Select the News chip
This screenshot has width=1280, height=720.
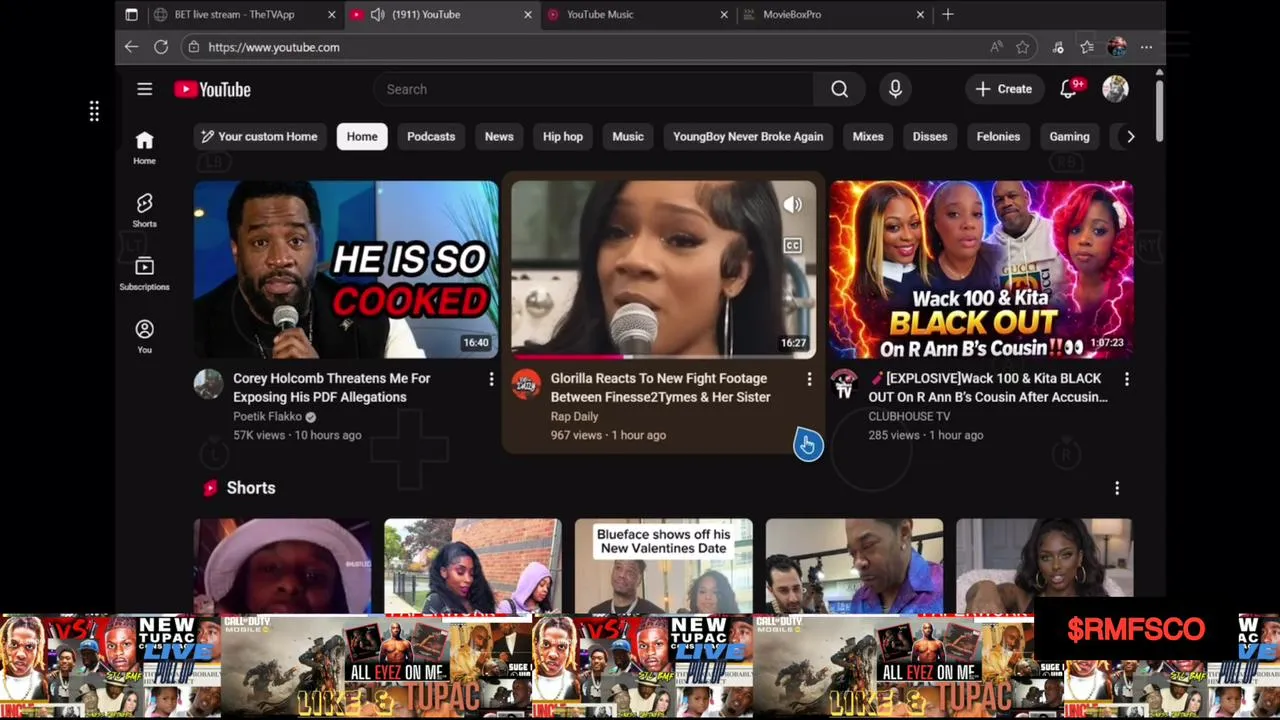(499, 137)
